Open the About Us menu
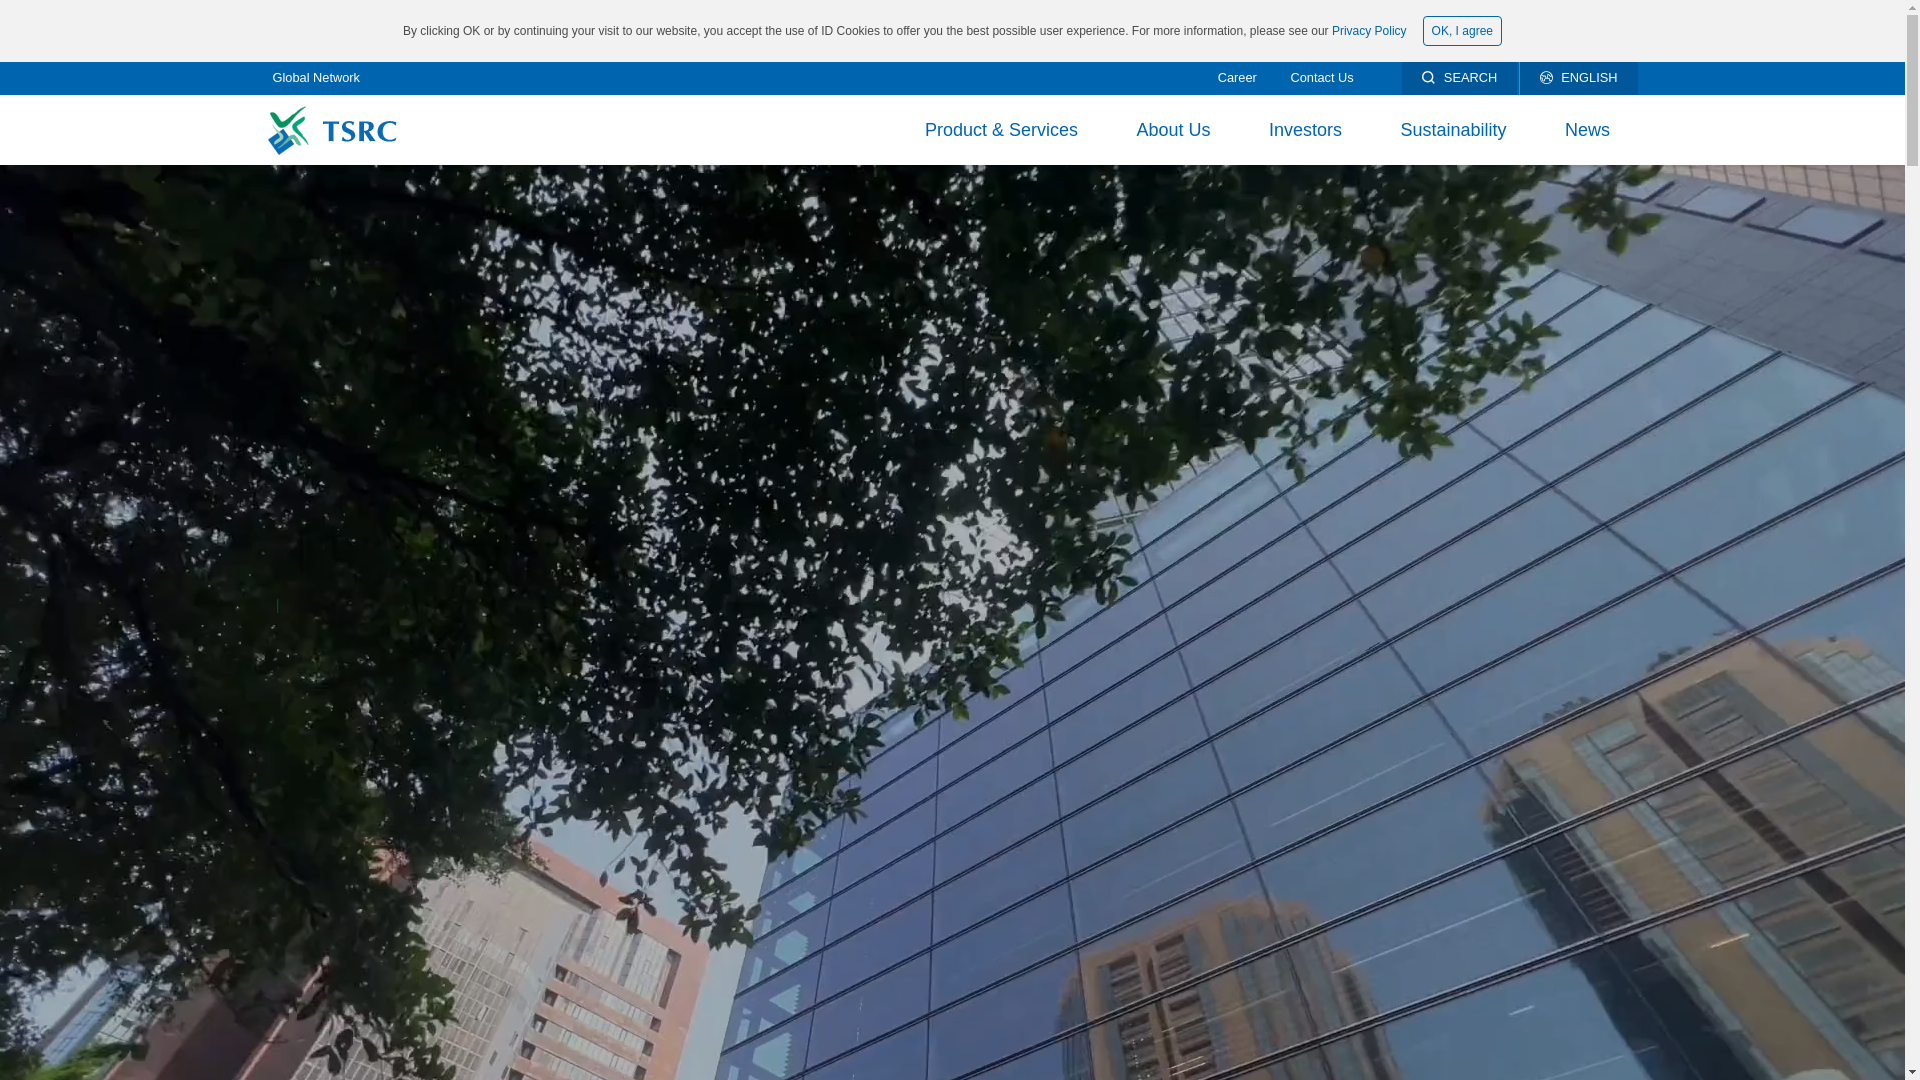Viewport: 1920px width, 1080px height. click(x=1173, y=130)
